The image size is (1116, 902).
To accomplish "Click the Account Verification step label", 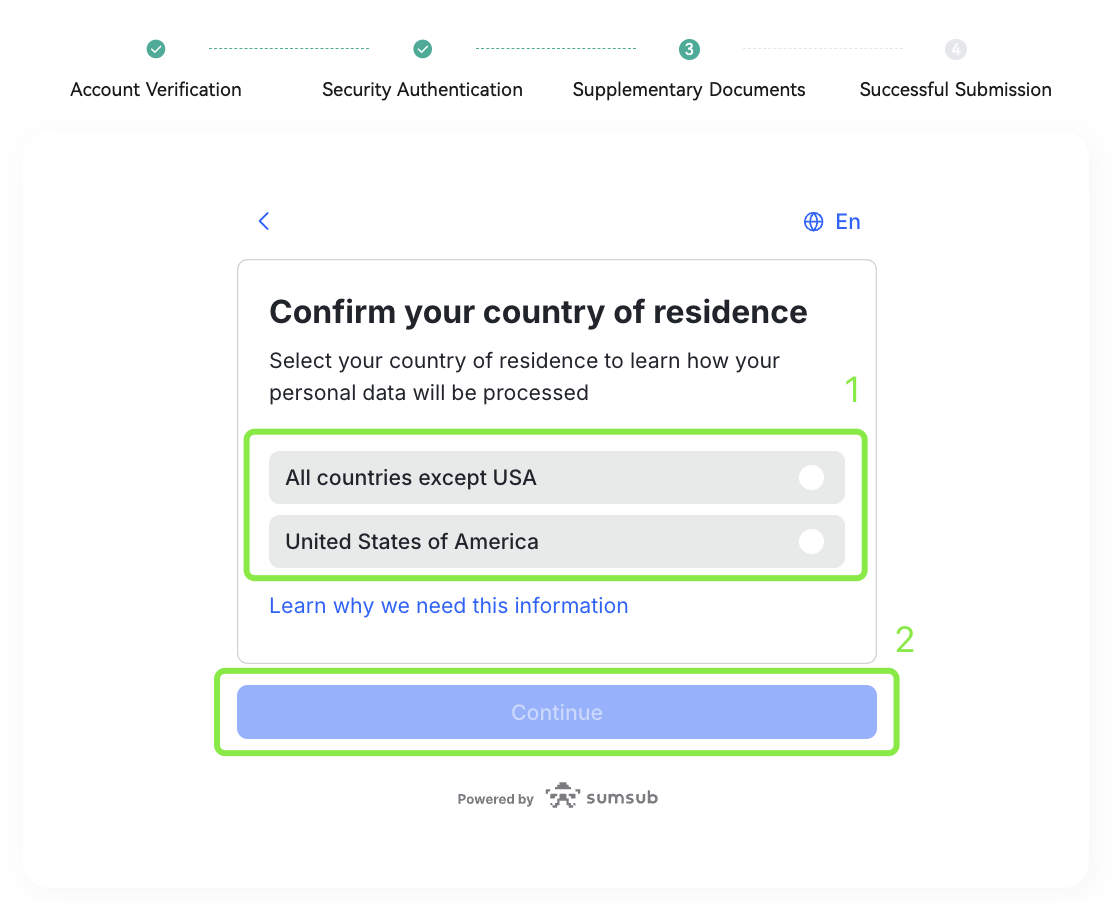I will pos(156,90).
